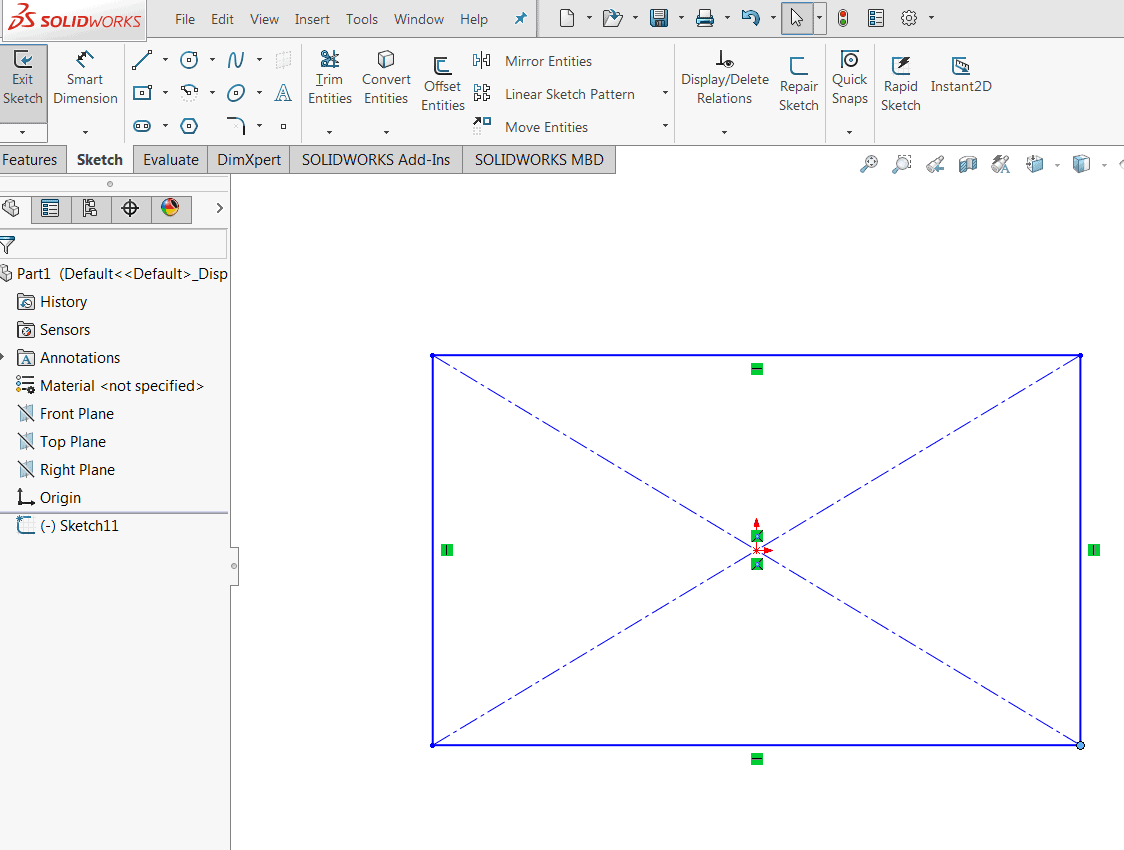Select the Sketch Fillet tool

point(236,126)
